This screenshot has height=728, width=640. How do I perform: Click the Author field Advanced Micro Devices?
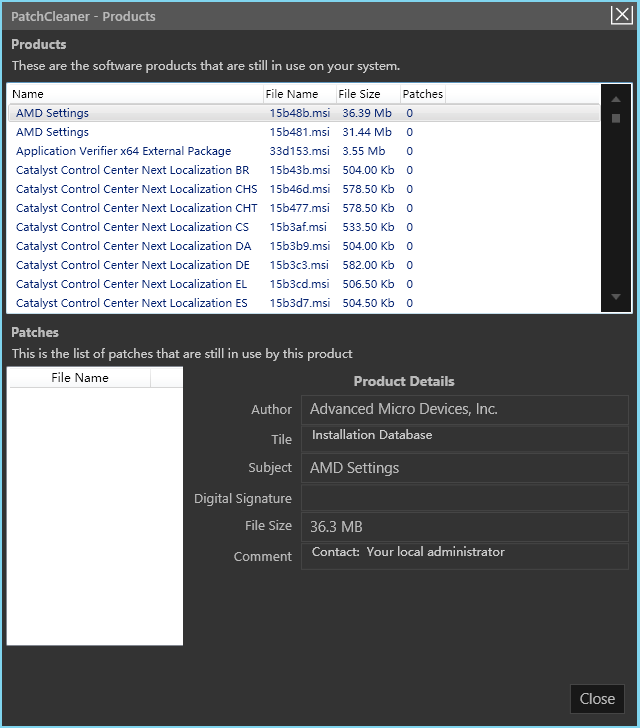[x=465, y=410]
